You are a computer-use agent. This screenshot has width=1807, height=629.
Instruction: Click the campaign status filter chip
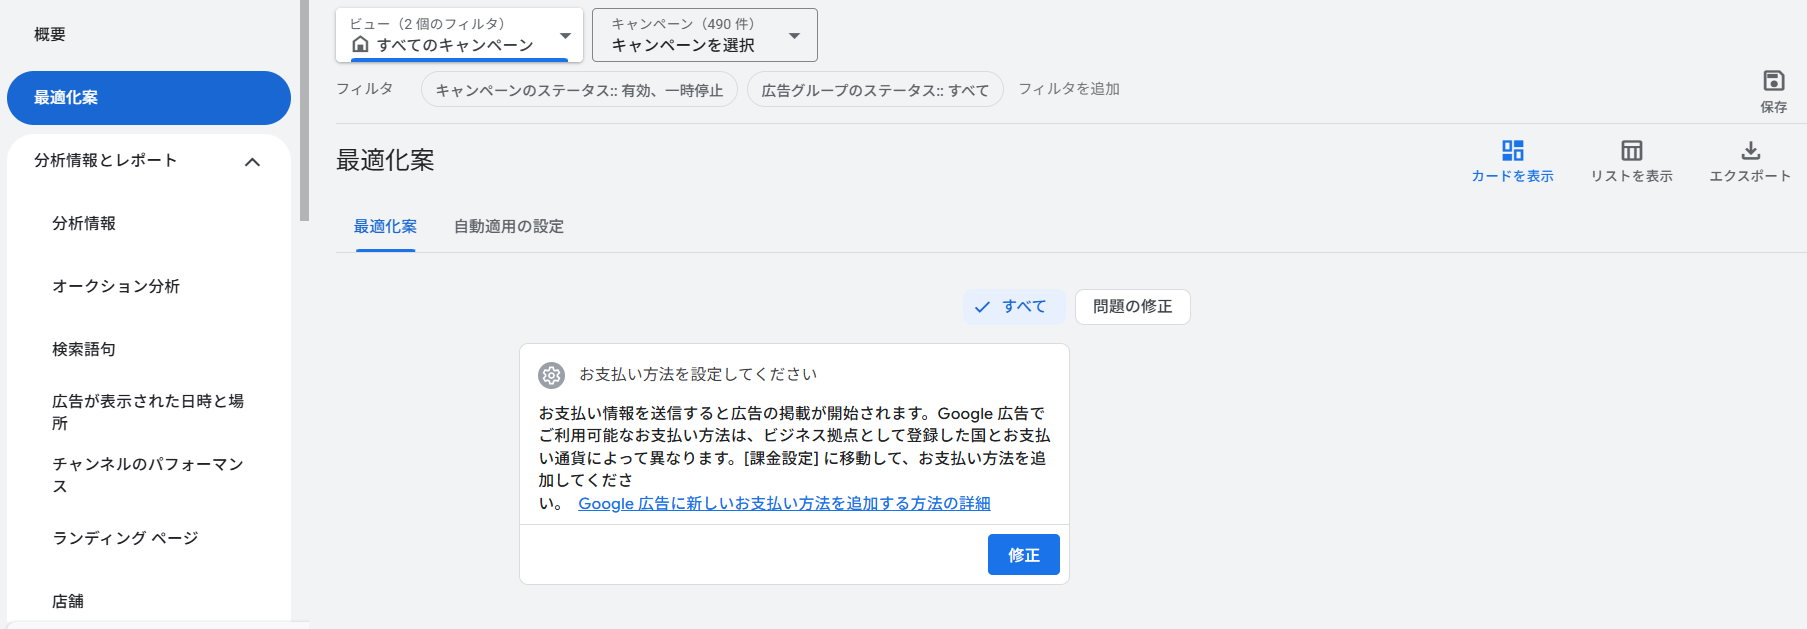point(579,90)
